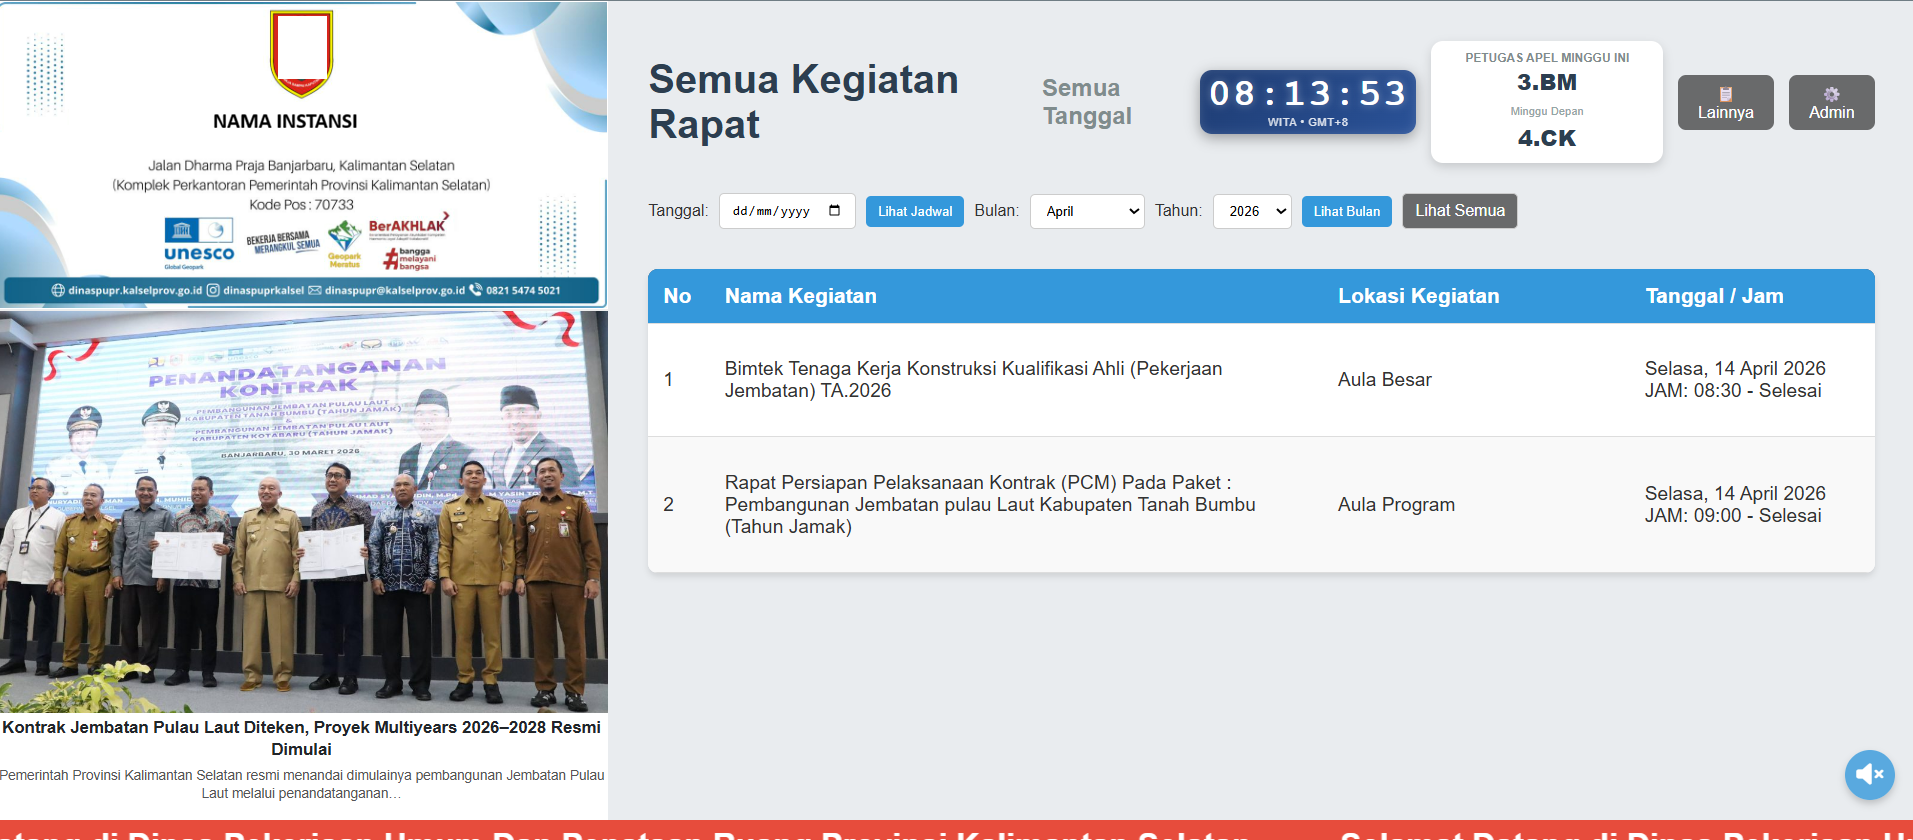Click the JAM: 09:00 - Selesai time text
Image resolution: width=1913 pixels, height=840 pixels.
pyautogui.click(x=1733, y=516)
